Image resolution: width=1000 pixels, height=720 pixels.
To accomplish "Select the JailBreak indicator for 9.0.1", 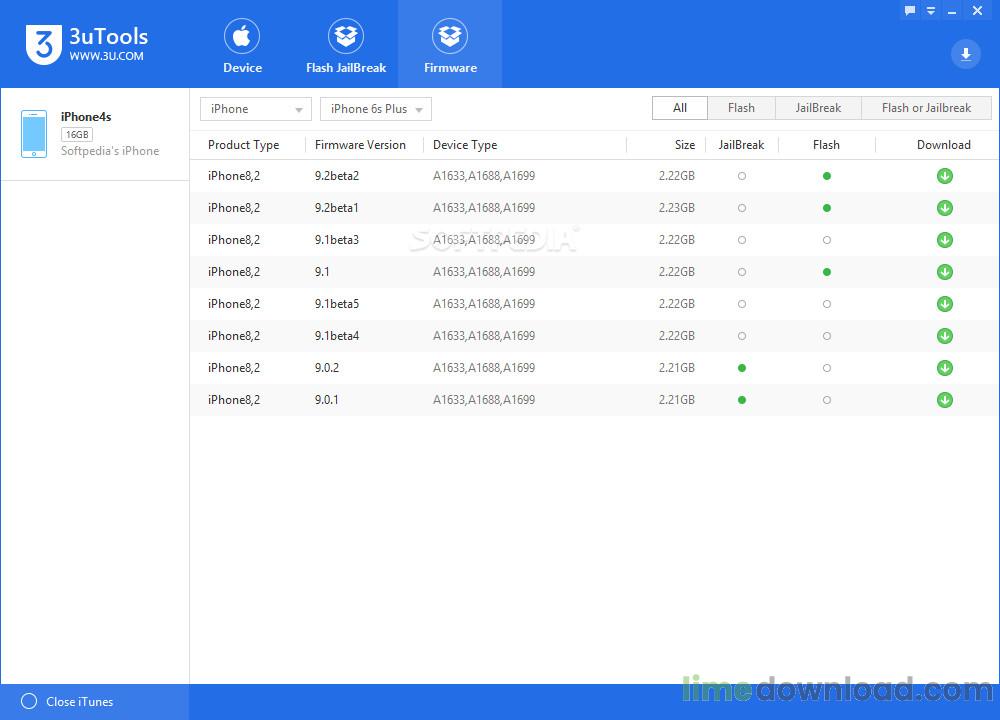I will click(742, 400).
